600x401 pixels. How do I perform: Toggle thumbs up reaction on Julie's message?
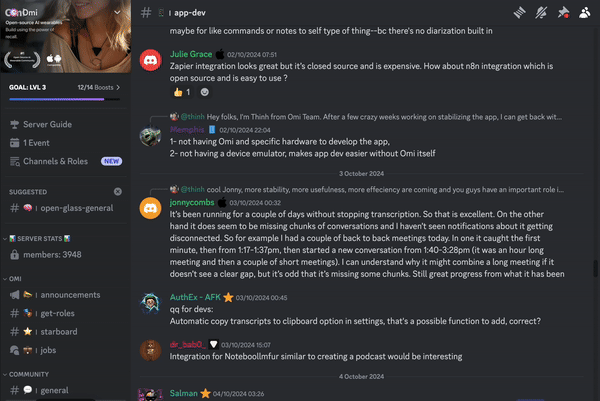click(181, 93)
